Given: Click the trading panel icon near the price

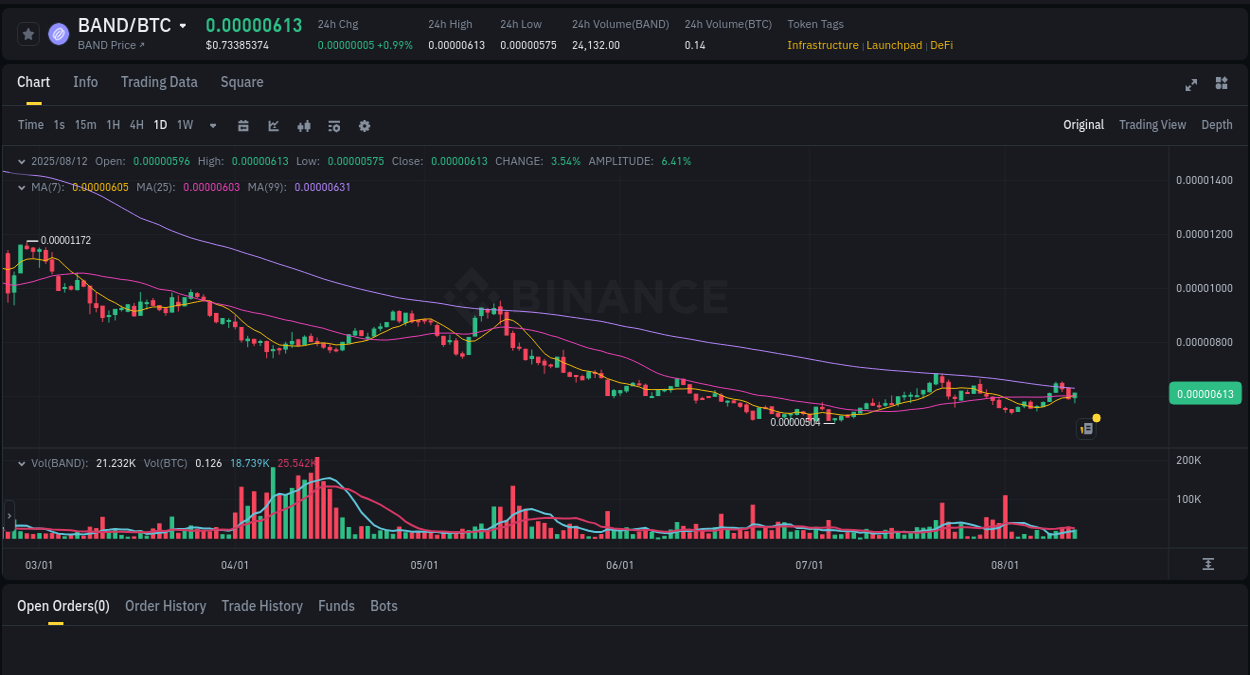Looking at the screenshot, I should coord(1087,428).
